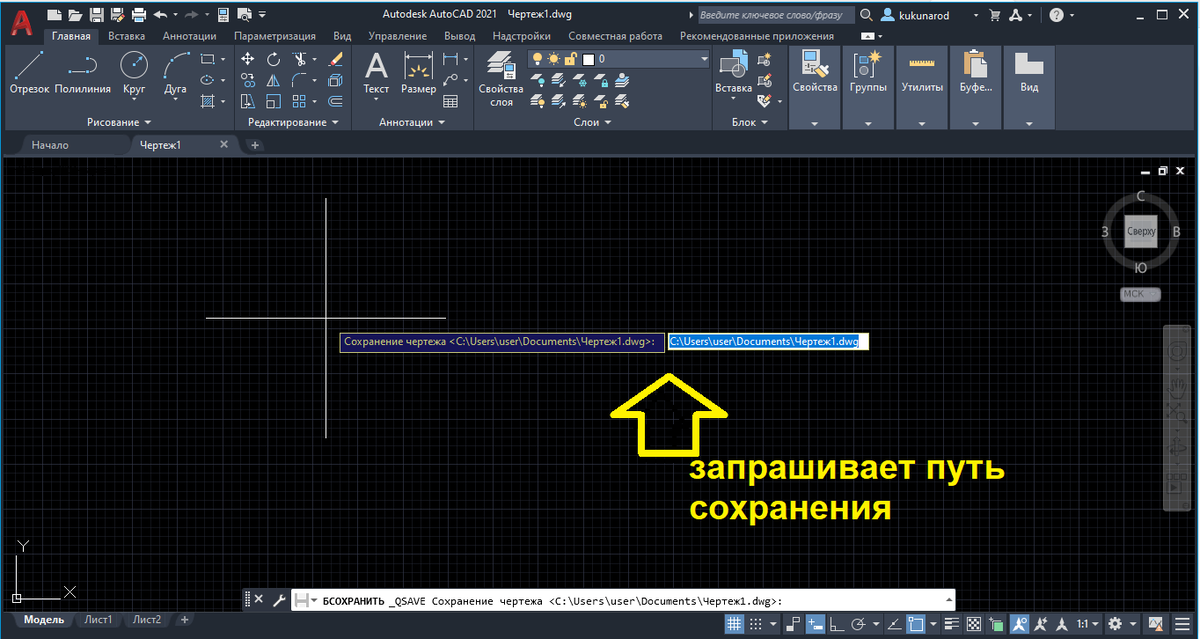Open the Свойства panel button
1200x639 pixels.
[x=814, y=87]
